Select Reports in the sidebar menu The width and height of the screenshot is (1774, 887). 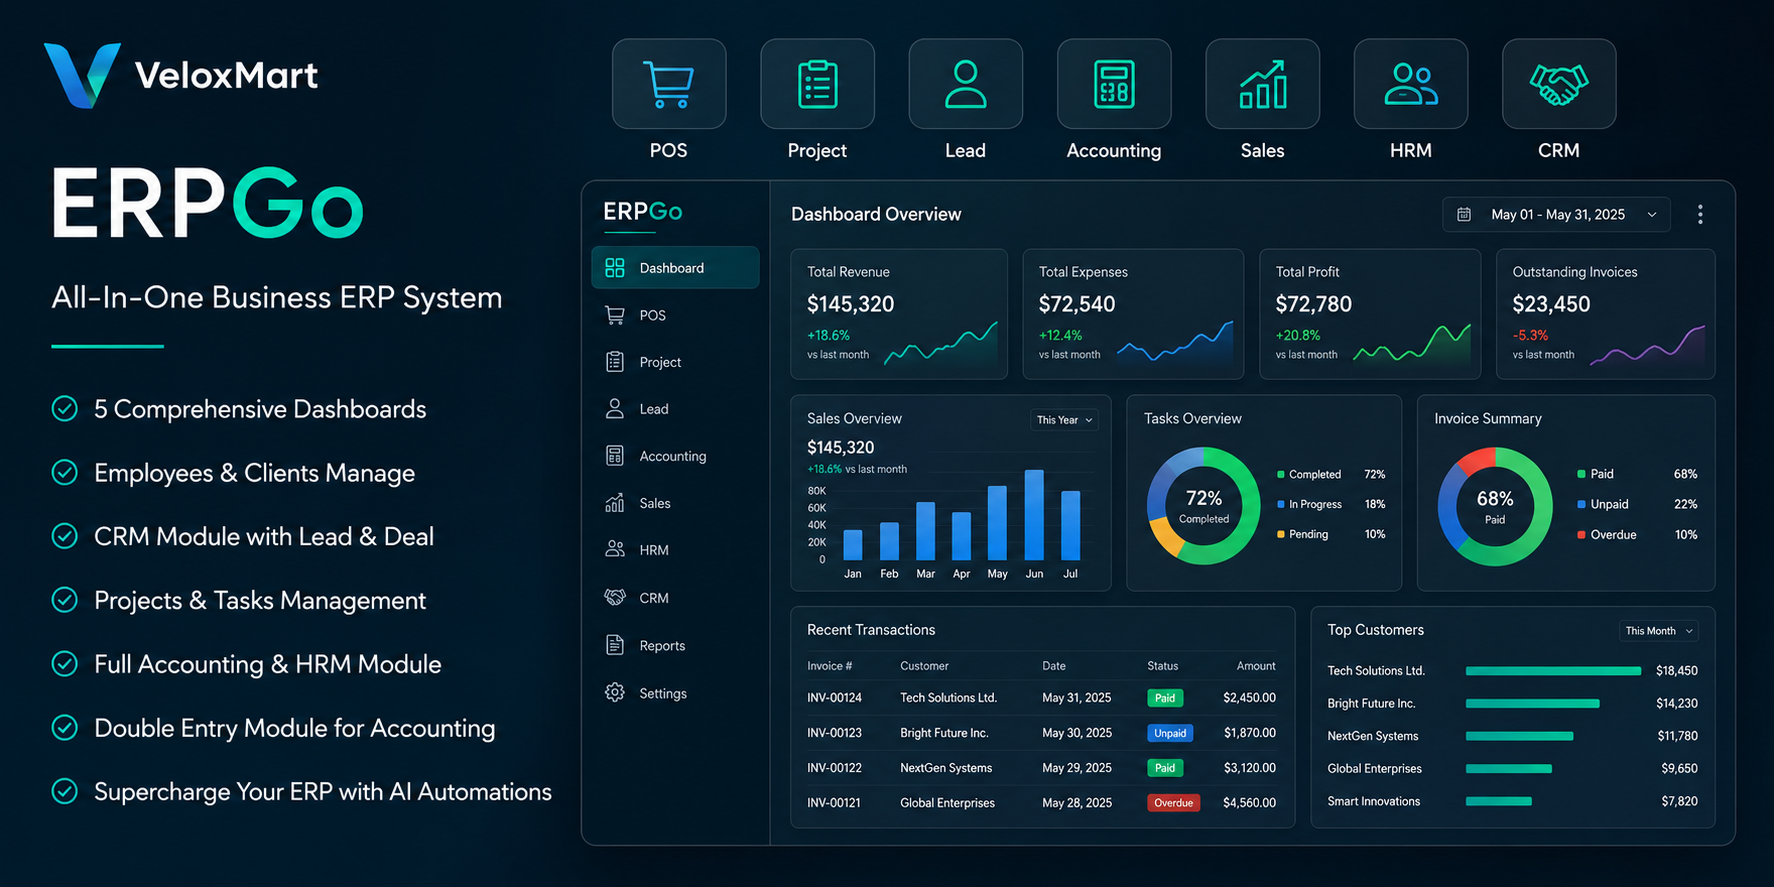(675, 646)
